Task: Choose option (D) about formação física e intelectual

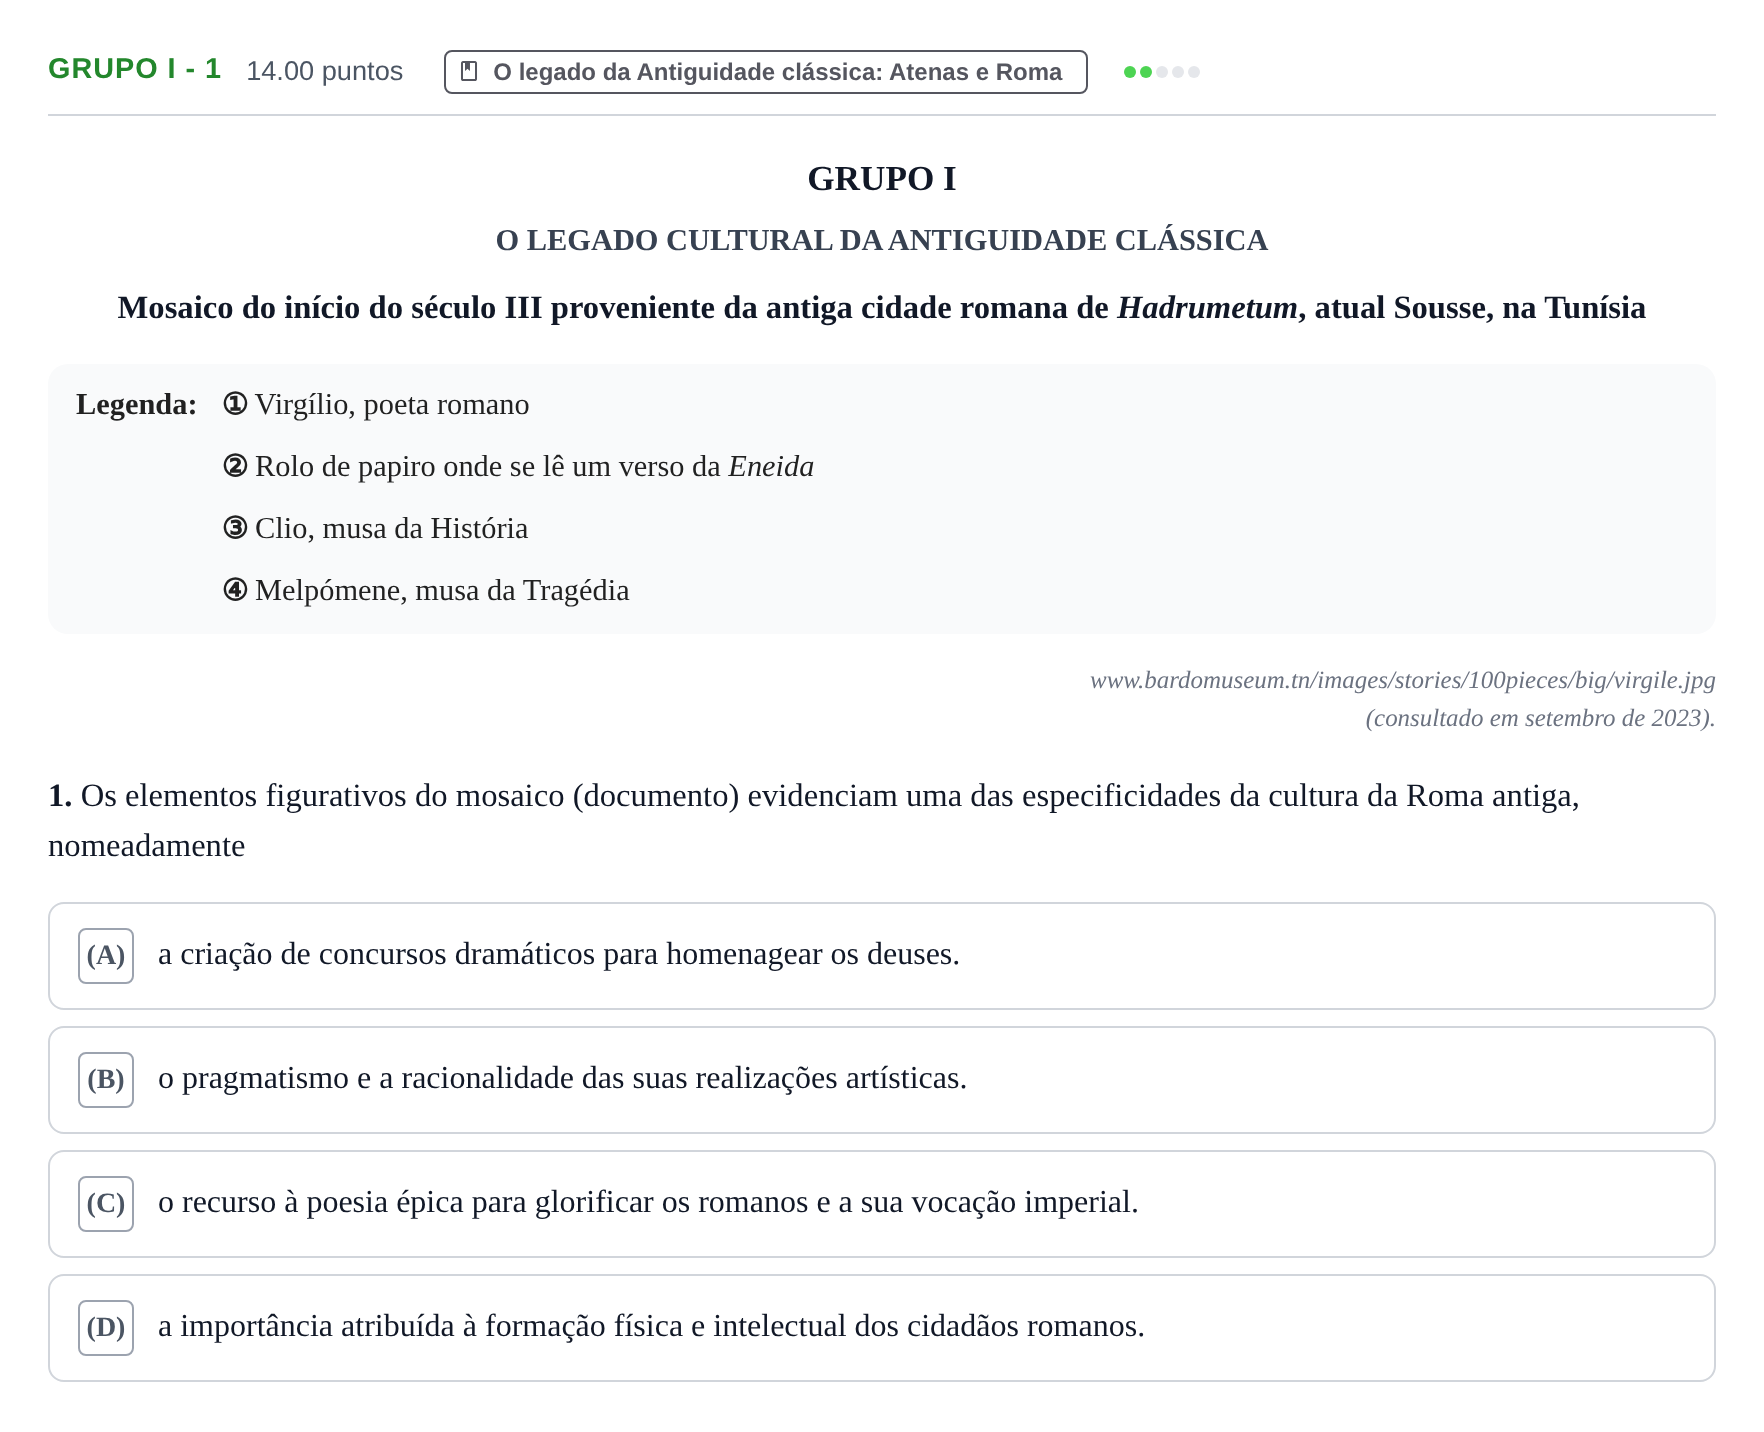Action: tap(881, 1327)
